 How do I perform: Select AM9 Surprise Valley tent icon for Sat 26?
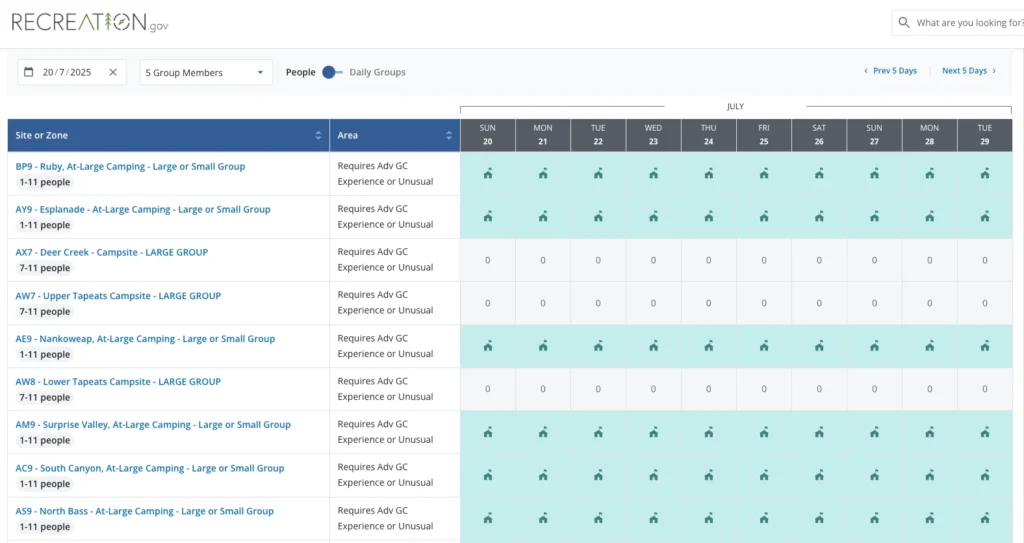819,433
